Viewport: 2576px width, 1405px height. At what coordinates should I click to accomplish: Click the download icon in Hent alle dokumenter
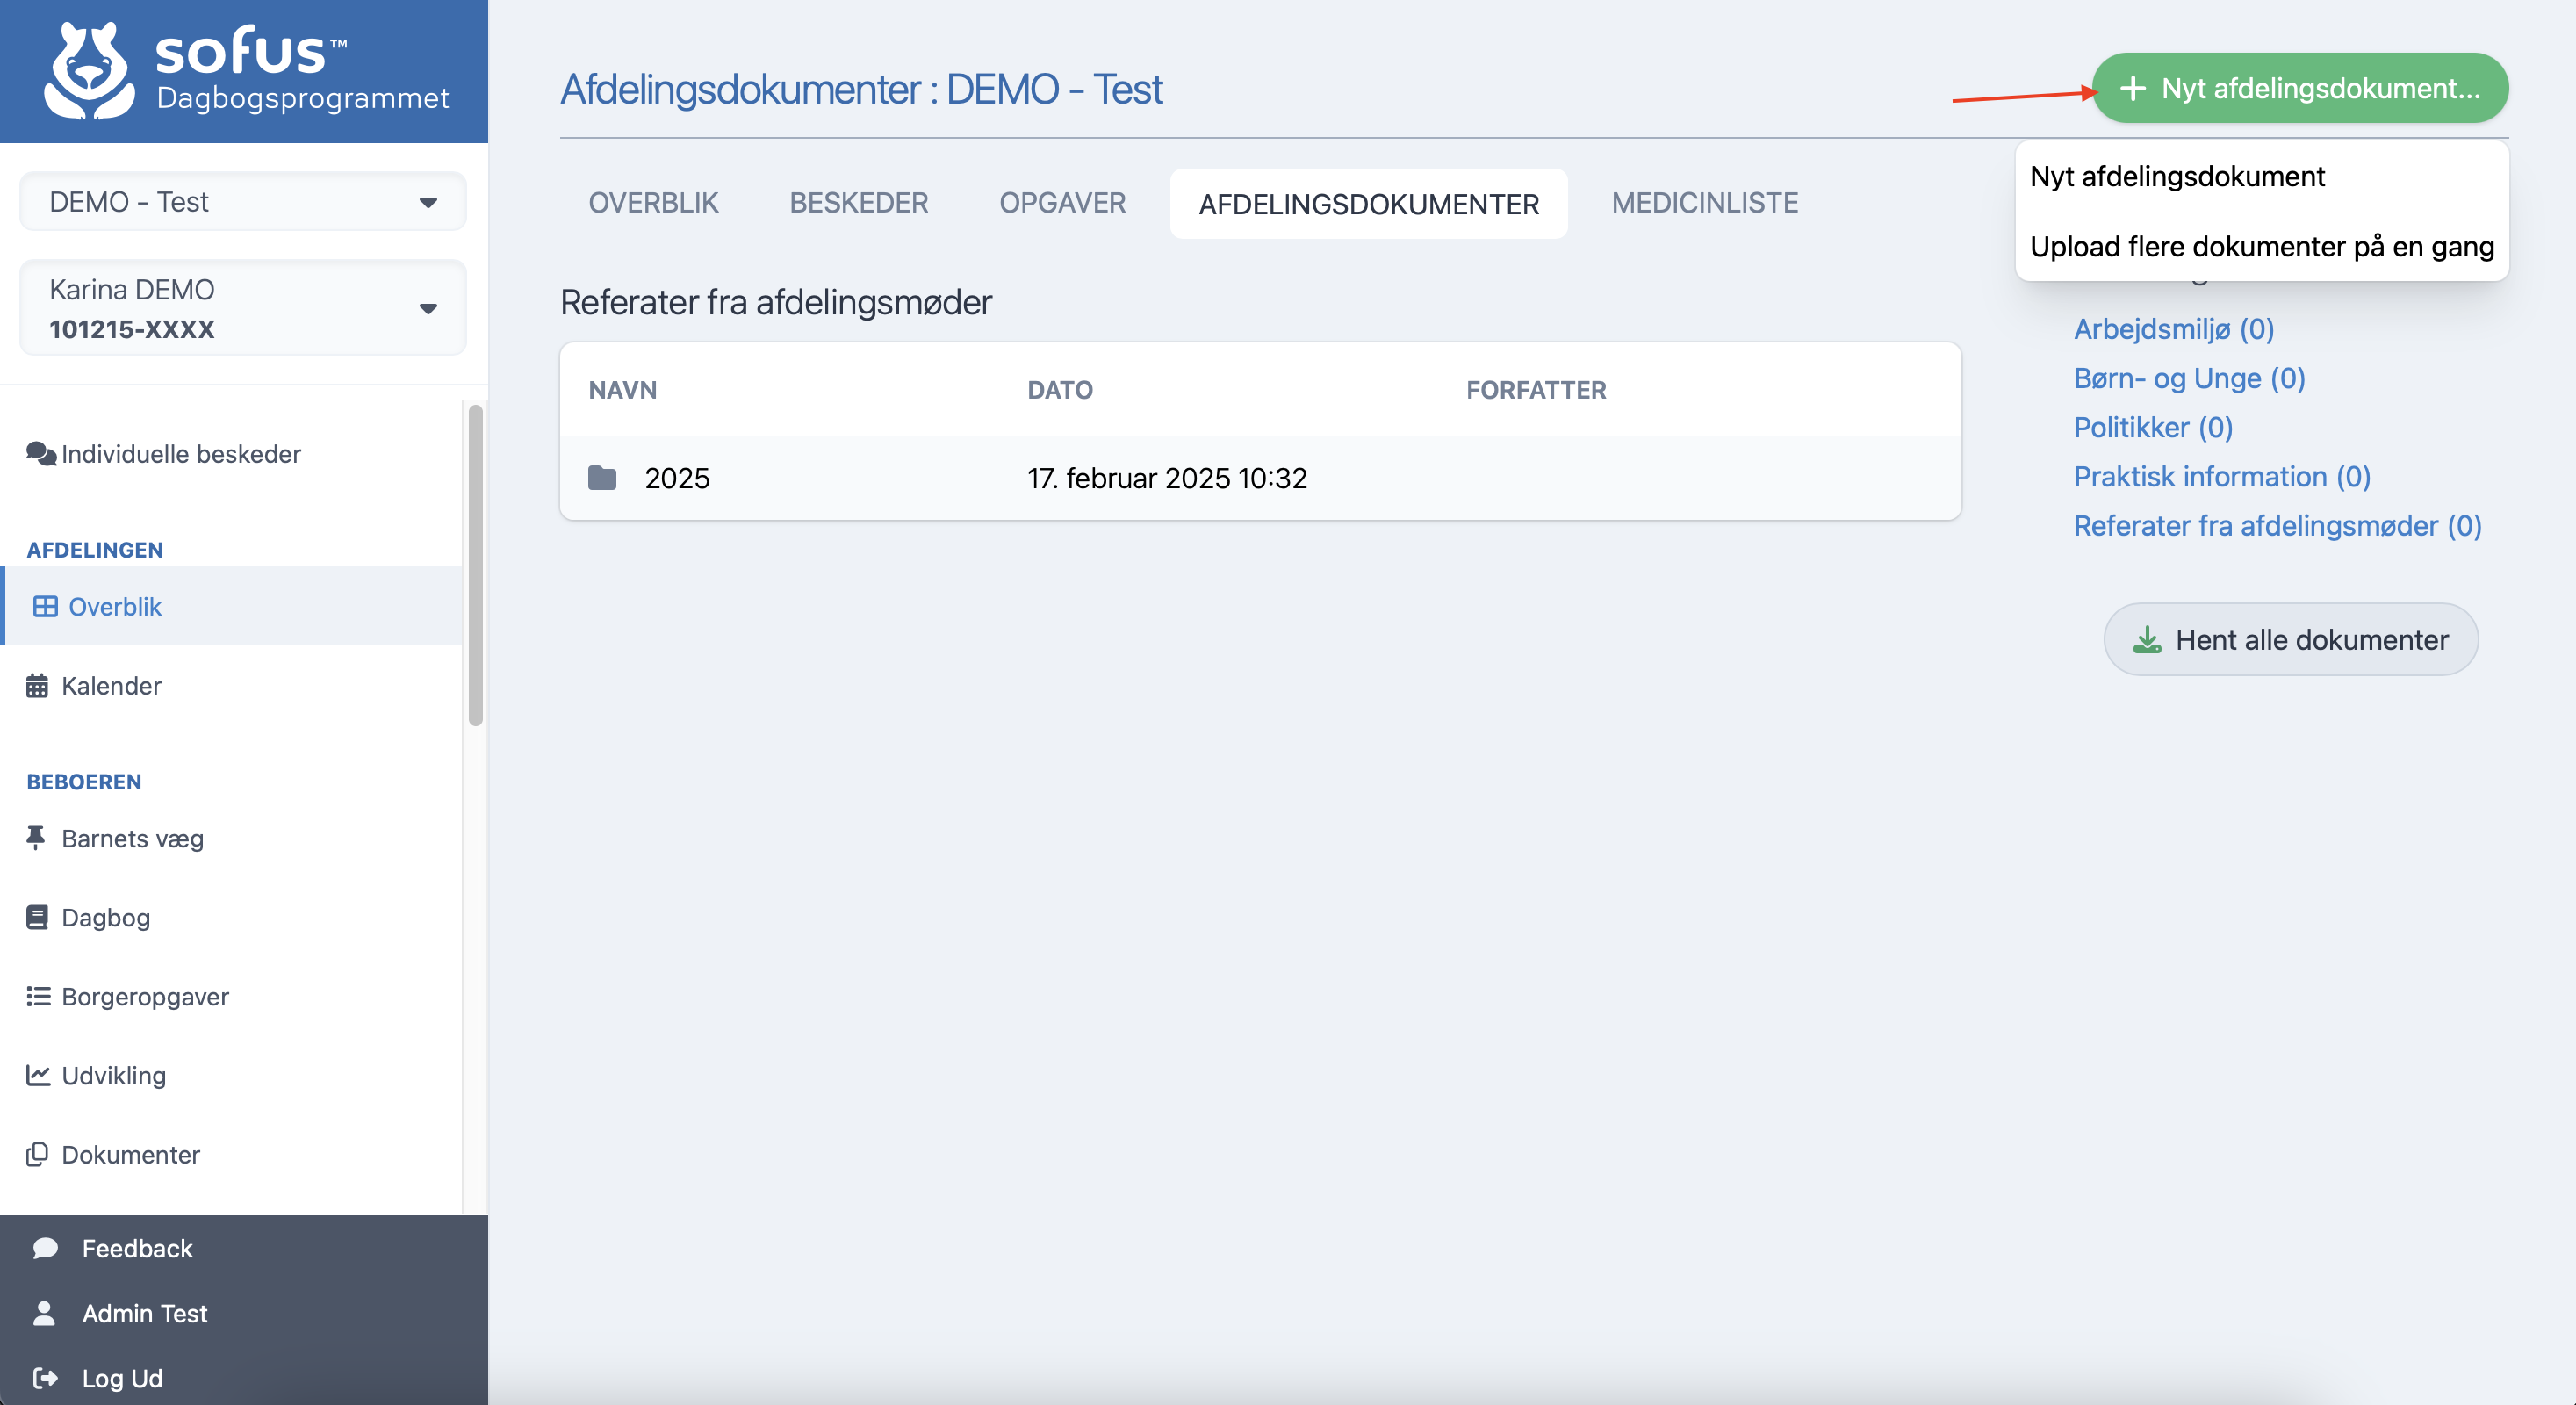click(2147, 639)
